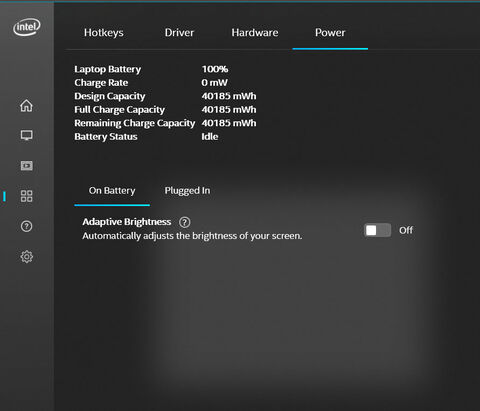This screenshot has height=411, width=480.
Task: Switch to the Driver tab
Action: coord(179,33)
